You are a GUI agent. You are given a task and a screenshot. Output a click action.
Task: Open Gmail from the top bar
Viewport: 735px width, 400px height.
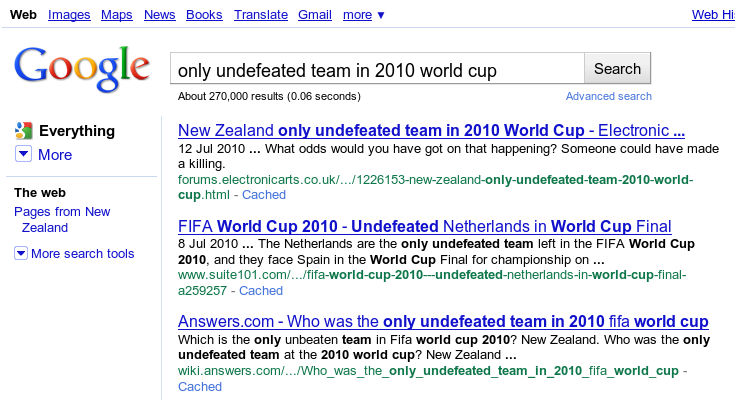[x=315, y=15]
